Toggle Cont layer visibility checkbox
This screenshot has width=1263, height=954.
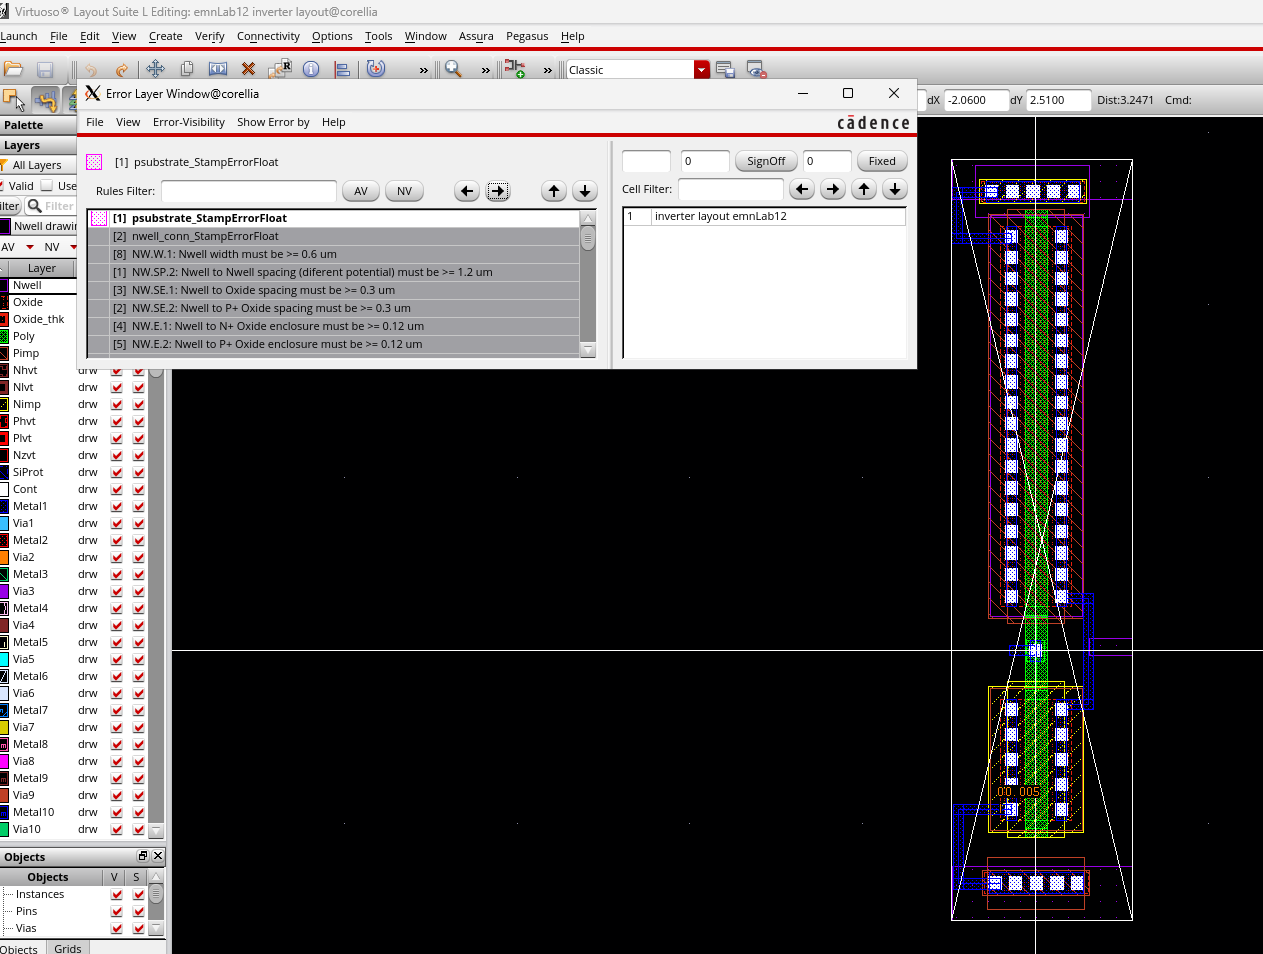coord(117,489)
